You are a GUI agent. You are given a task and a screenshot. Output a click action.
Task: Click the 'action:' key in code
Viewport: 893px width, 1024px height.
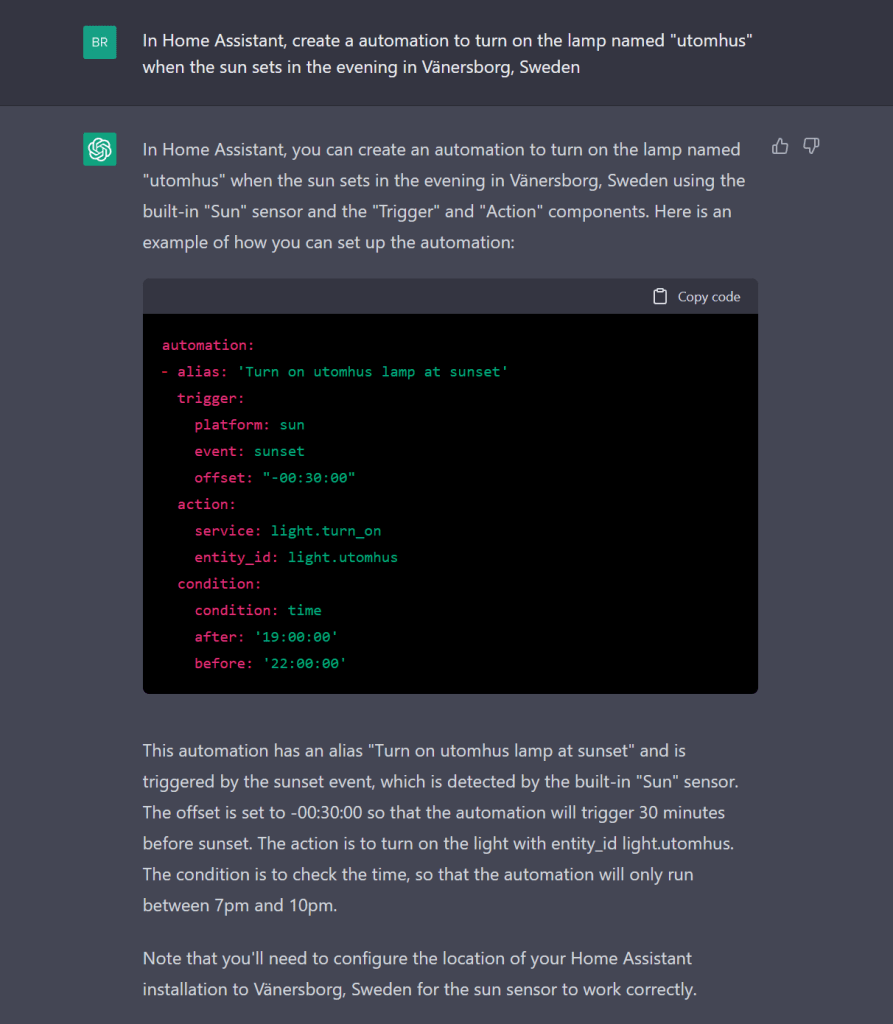coord(207,504)
